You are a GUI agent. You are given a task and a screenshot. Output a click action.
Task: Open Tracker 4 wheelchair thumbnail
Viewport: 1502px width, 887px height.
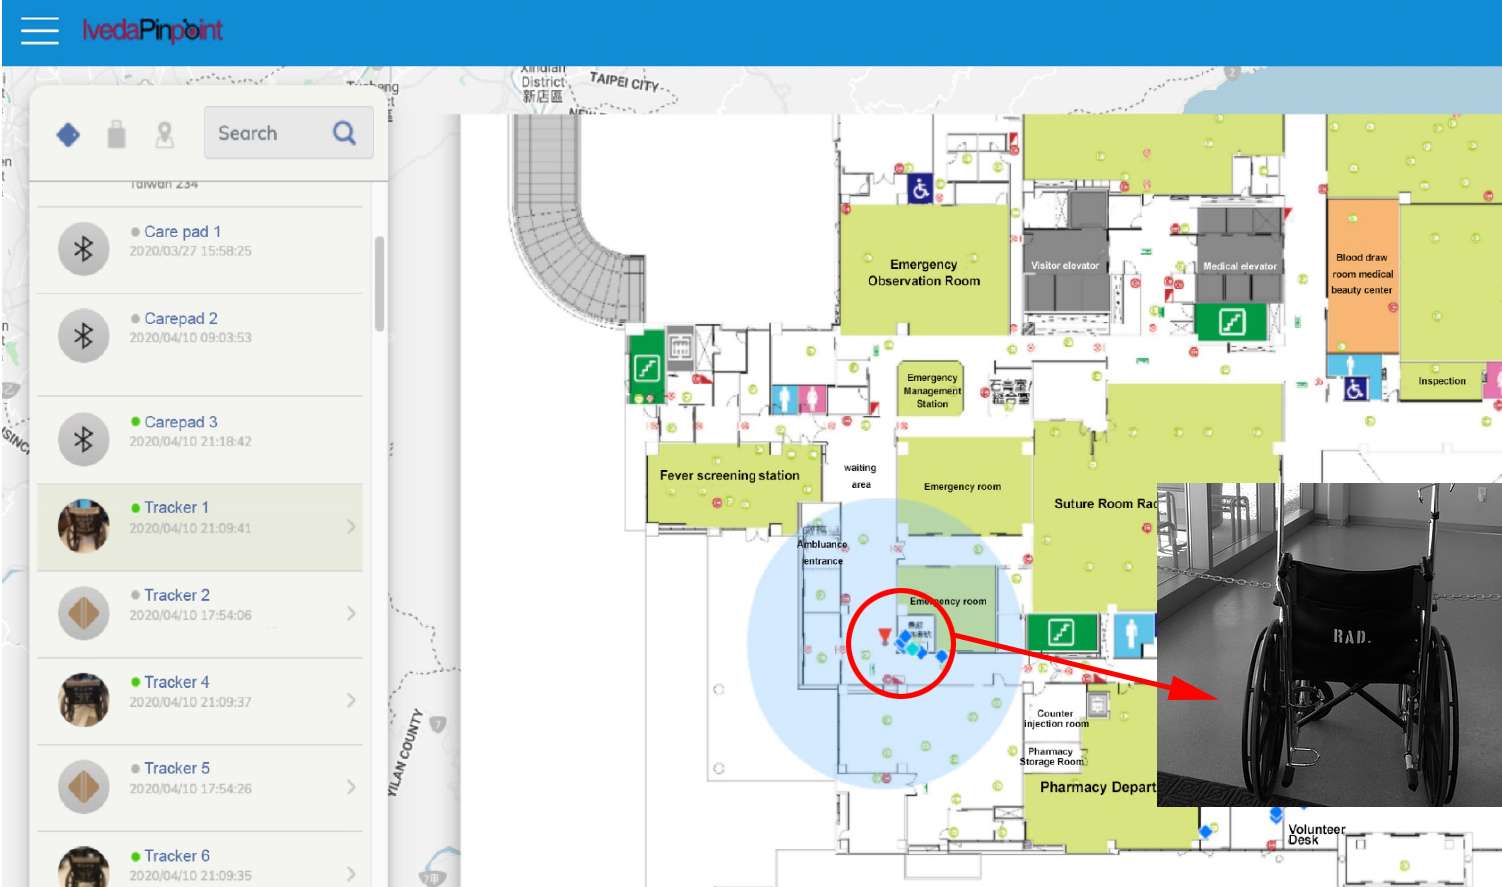(x=84, y=699)
